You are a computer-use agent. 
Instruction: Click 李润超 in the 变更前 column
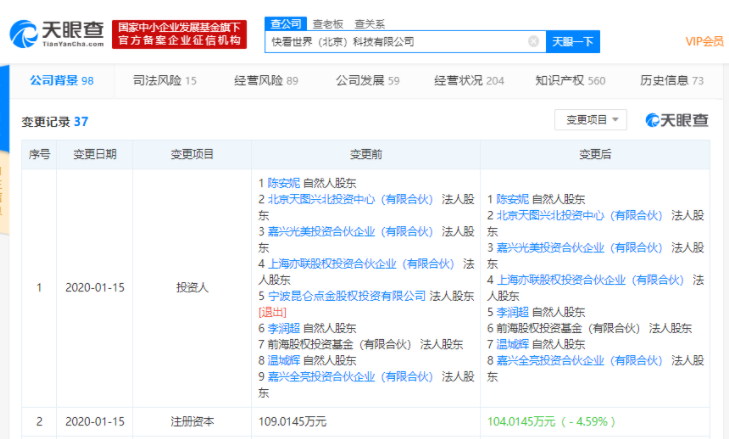(284, 328)
